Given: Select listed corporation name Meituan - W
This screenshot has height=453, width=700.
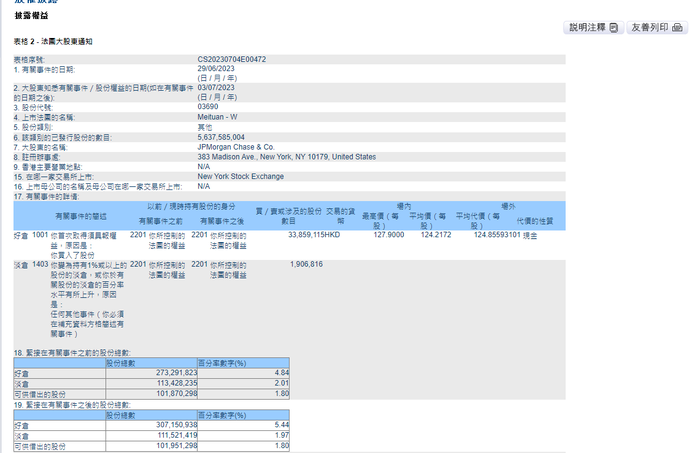Looking at the screenshot, I should (217, 117).
